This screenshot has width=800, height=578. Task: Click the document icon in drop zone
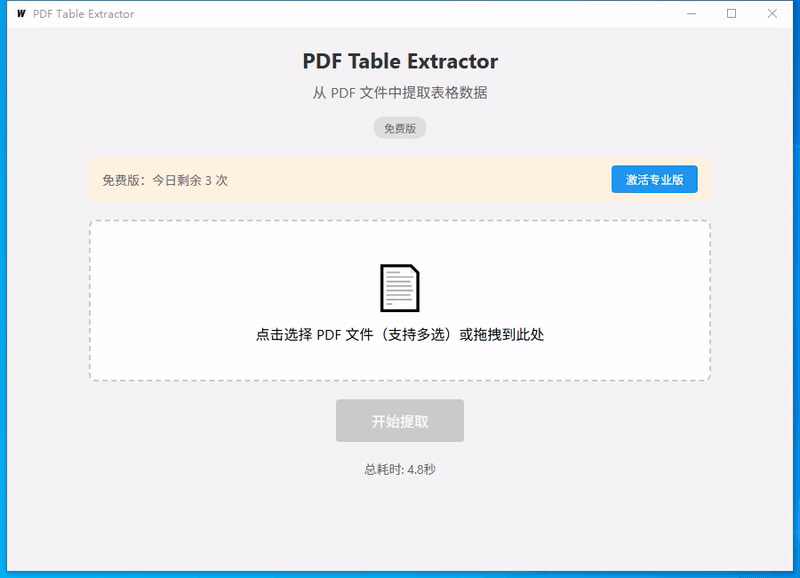tap(399, 288)
